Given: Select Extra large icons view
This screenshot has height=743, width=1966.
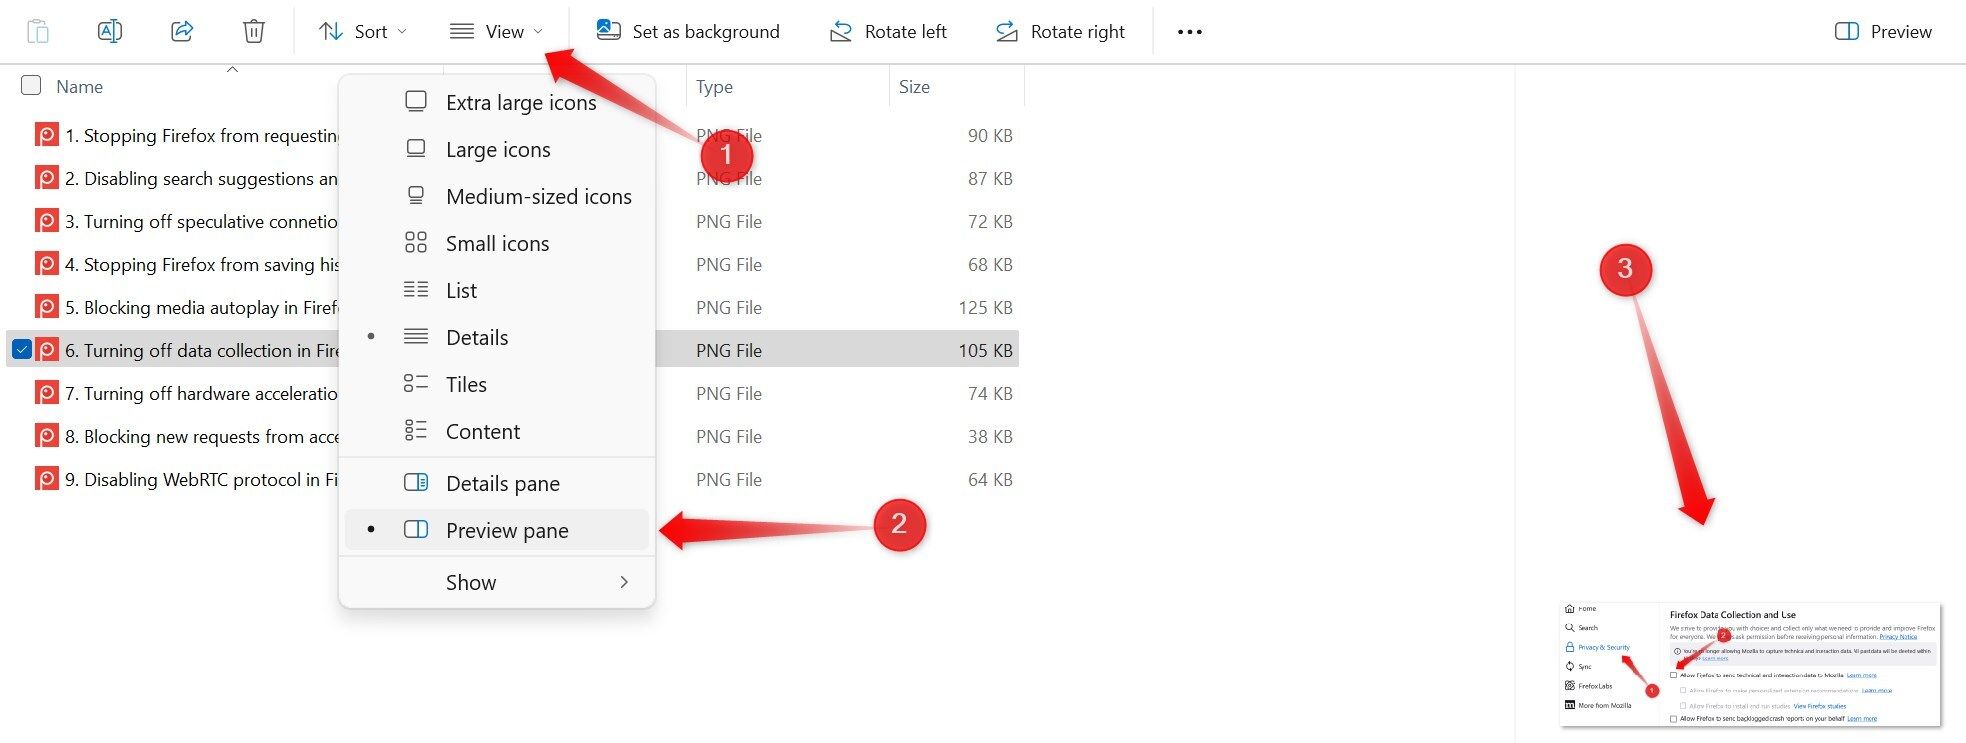Looking at the screenshot, I should point(520,103).
